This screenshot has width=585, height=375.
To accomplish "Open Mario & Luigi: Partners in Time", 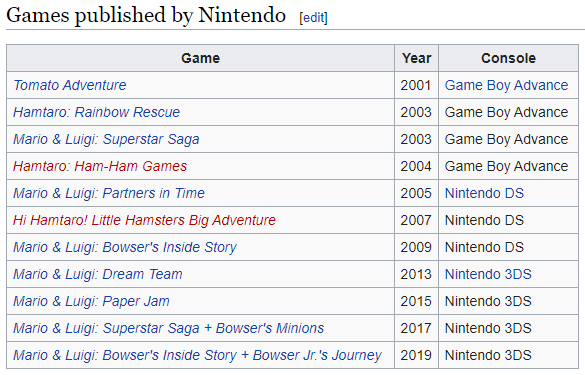I will [109, 193].
